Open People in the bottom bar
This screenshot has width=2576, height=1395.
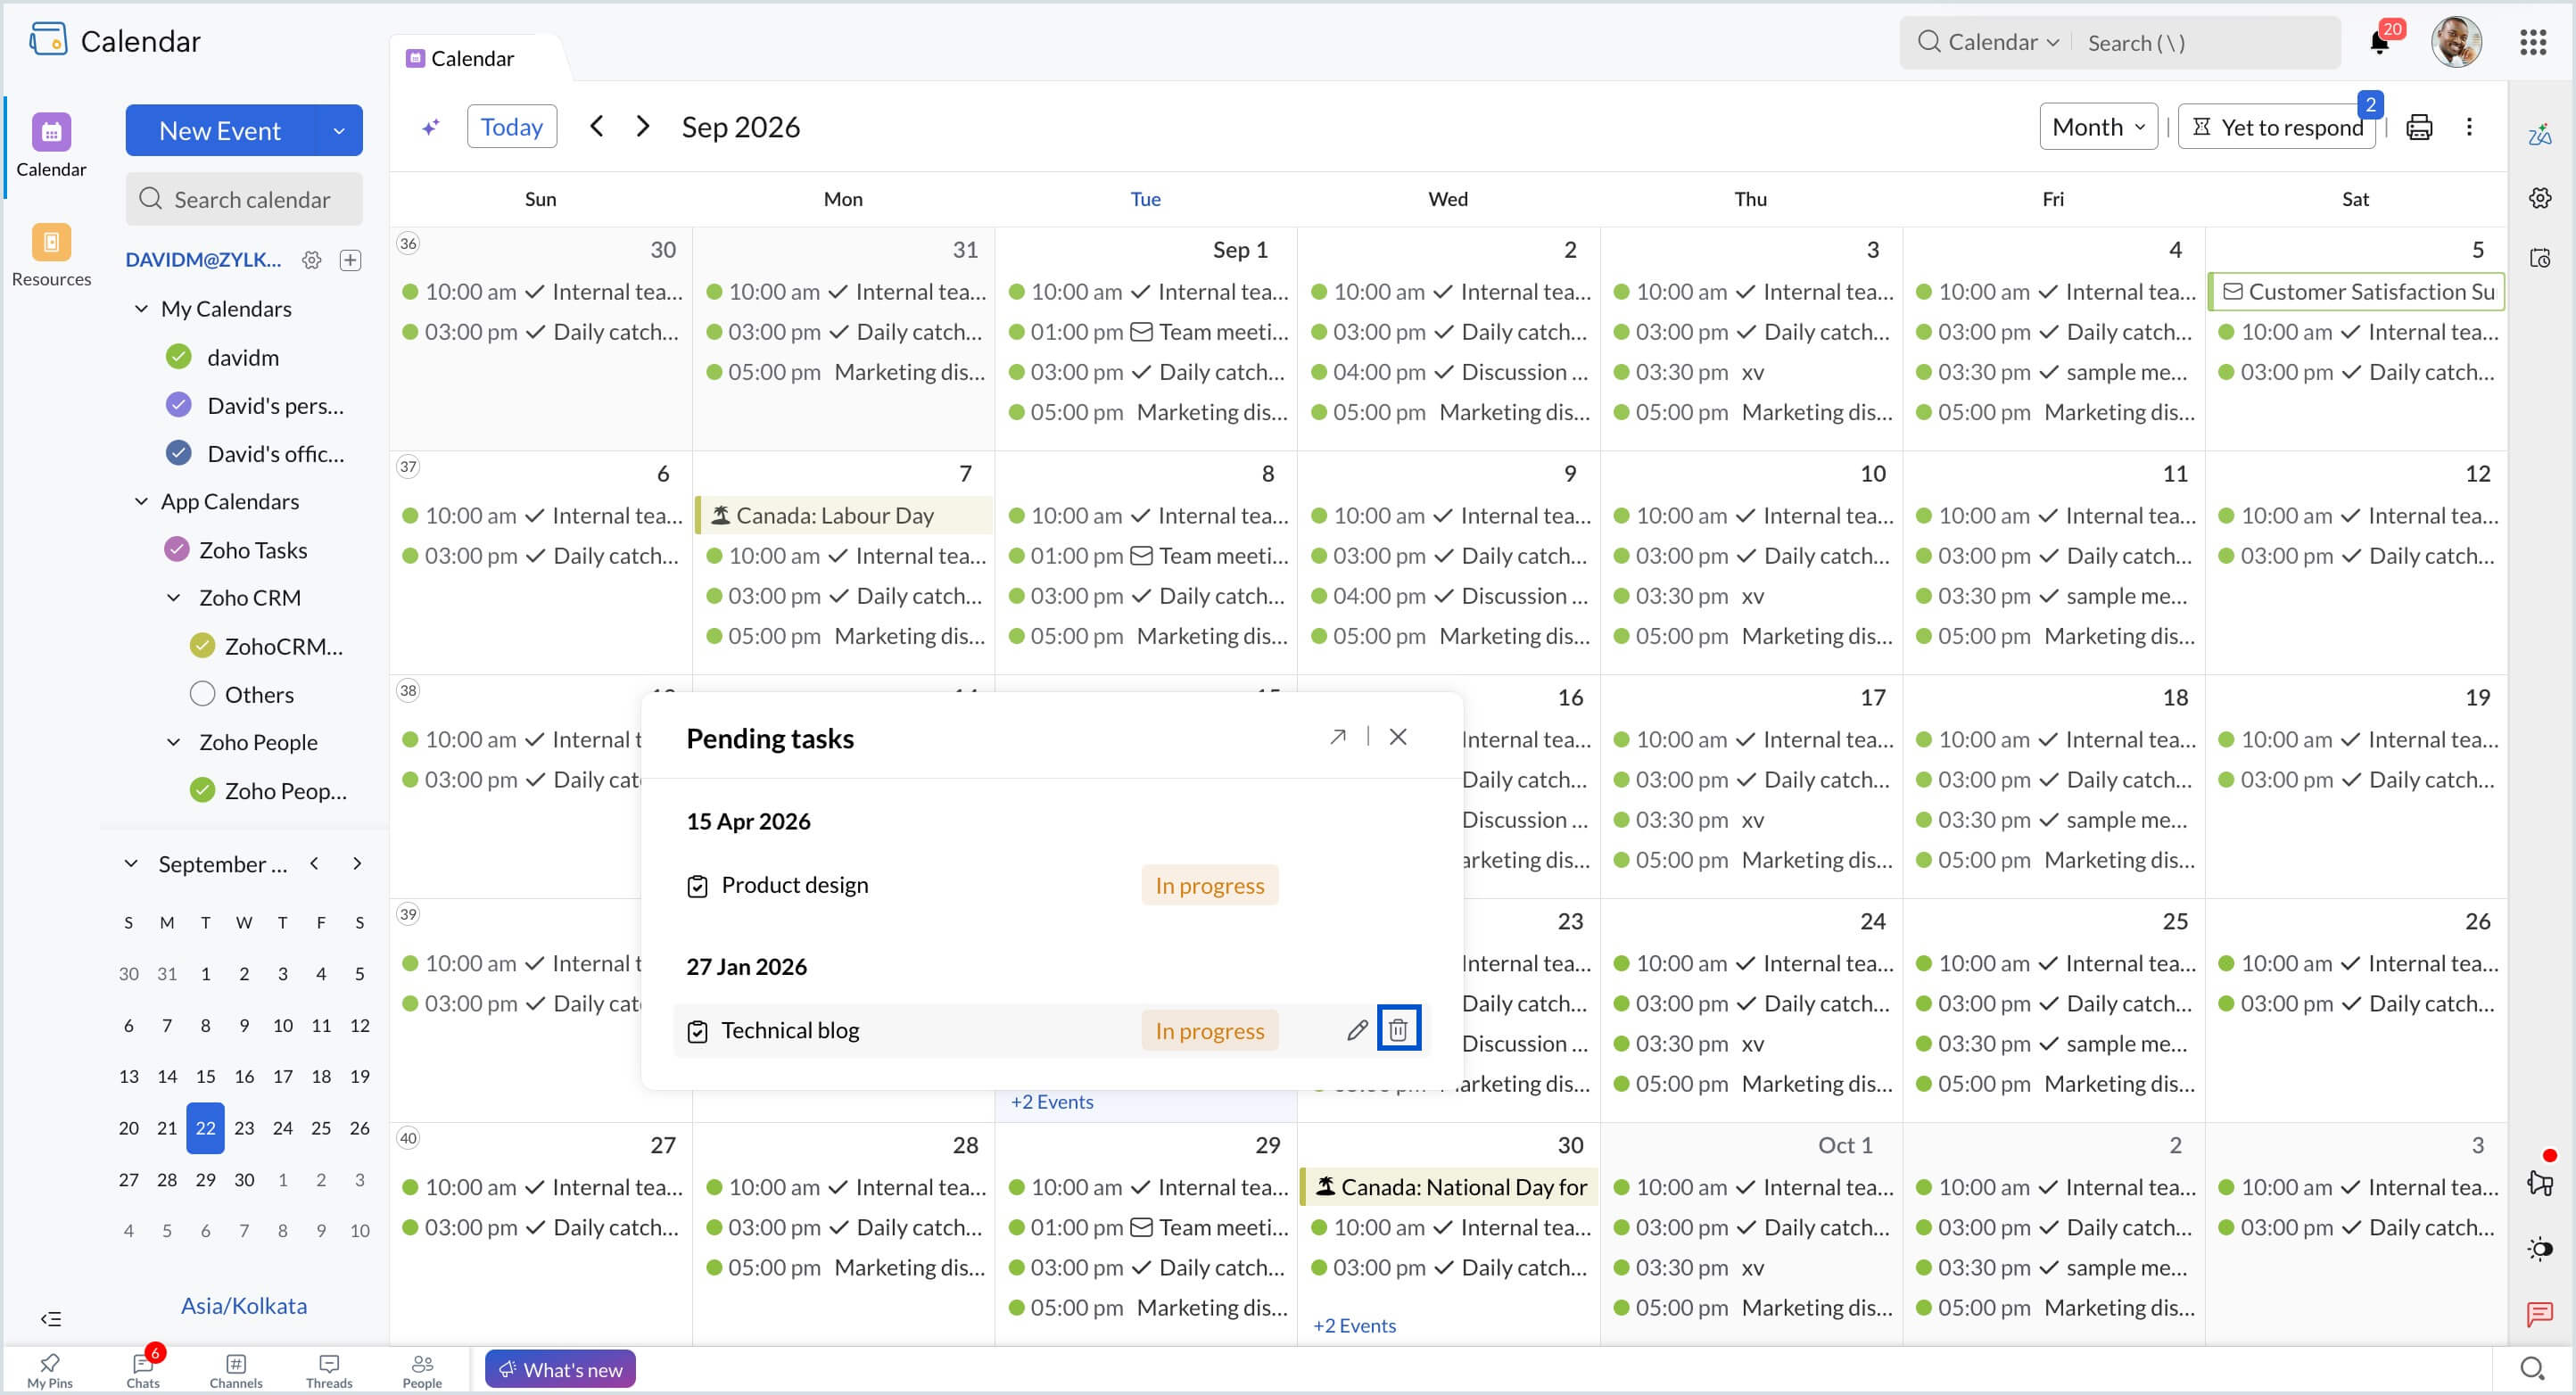tap(422, 1370)
